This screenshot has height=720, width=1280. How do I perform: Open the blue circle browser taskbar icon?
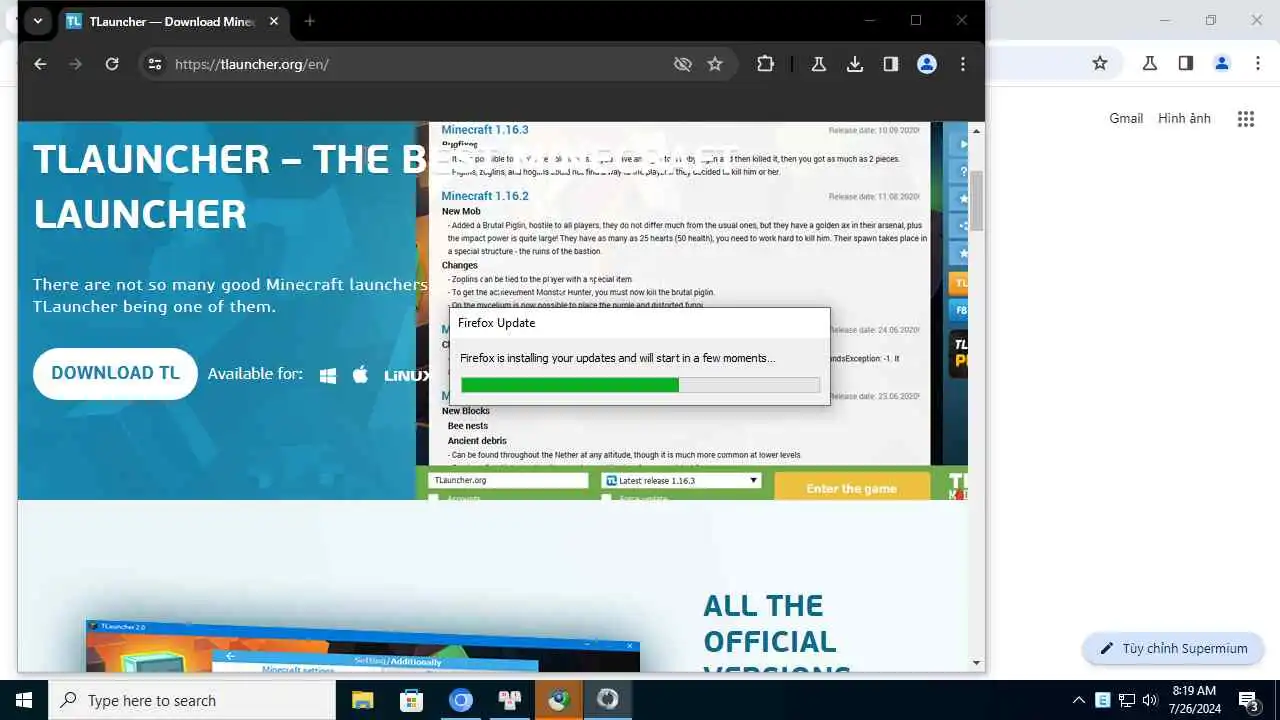(x=460, y=700)
